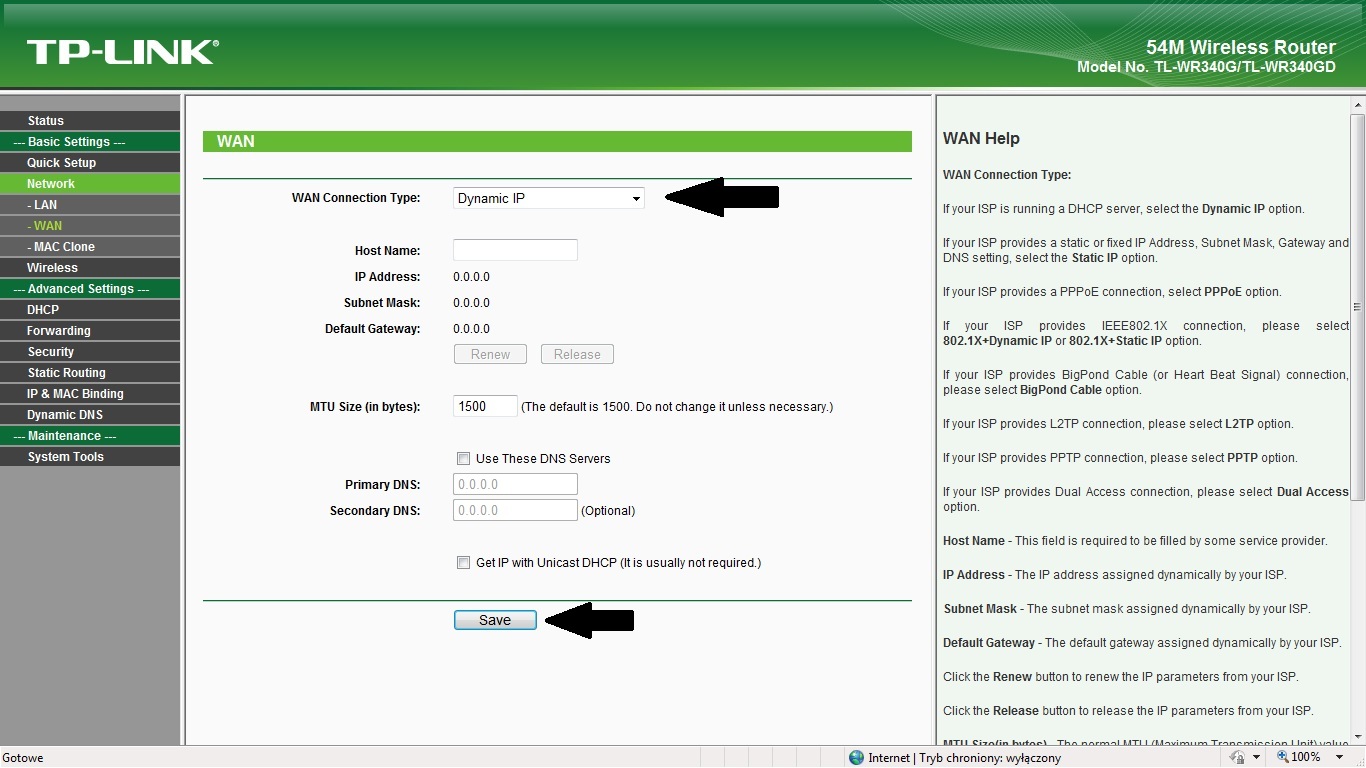Screen dimensions: 1366x768
Task: Enable Use These DNS Servers checkbox
Action: click(463, 458)
